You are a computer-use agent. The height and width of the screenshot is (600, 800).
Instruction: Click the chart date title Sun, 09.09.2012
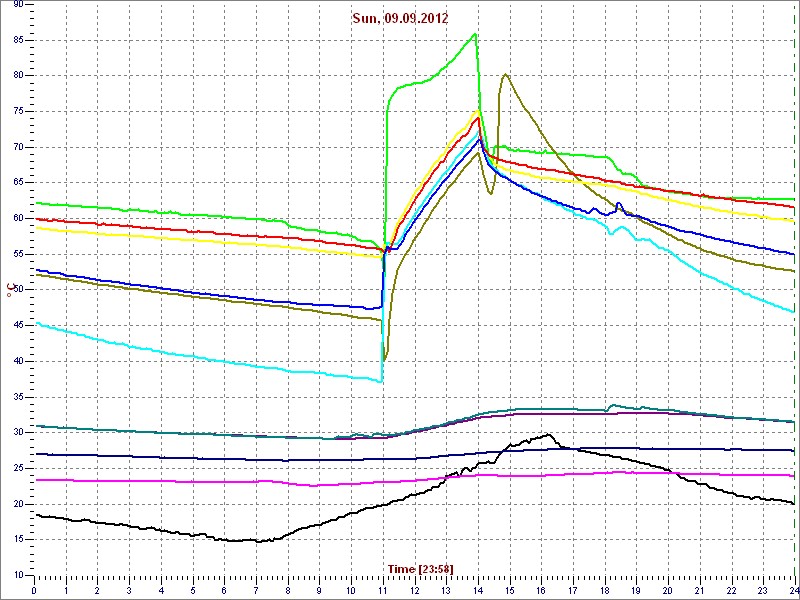click(x=400, y=19)
